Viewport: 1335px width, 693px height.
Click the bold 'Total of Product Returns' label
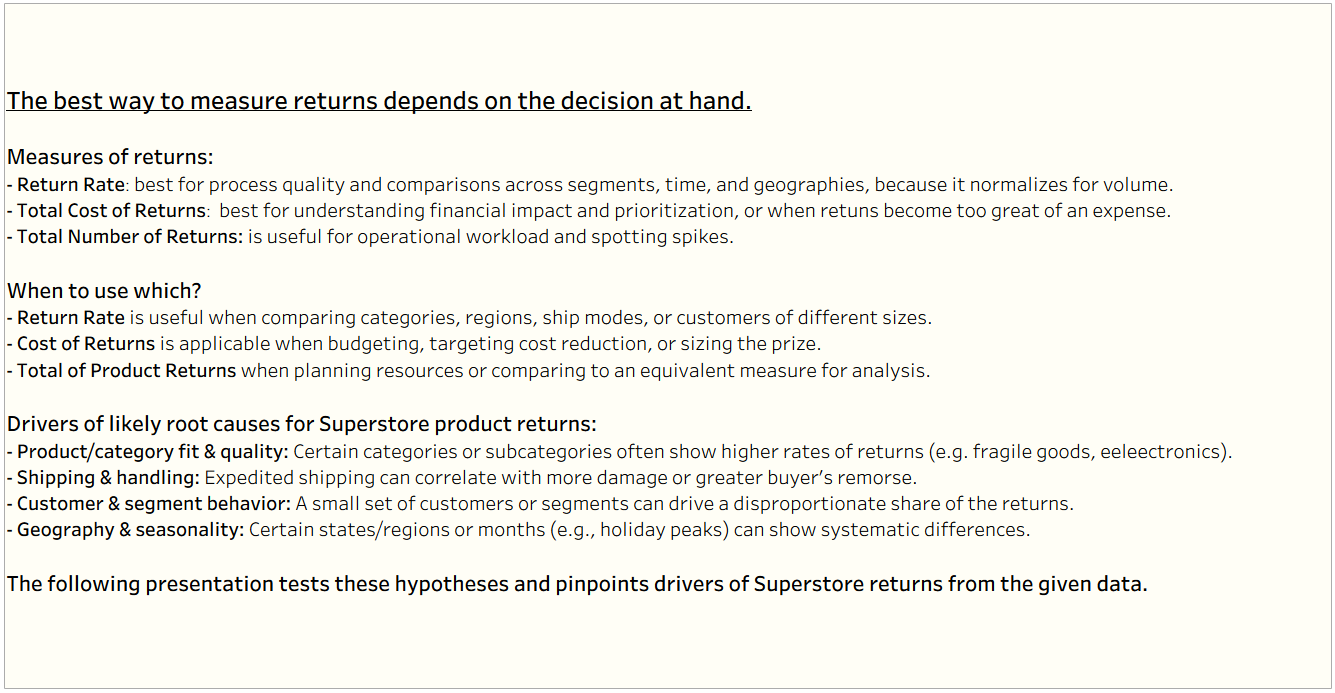[127, 371]
